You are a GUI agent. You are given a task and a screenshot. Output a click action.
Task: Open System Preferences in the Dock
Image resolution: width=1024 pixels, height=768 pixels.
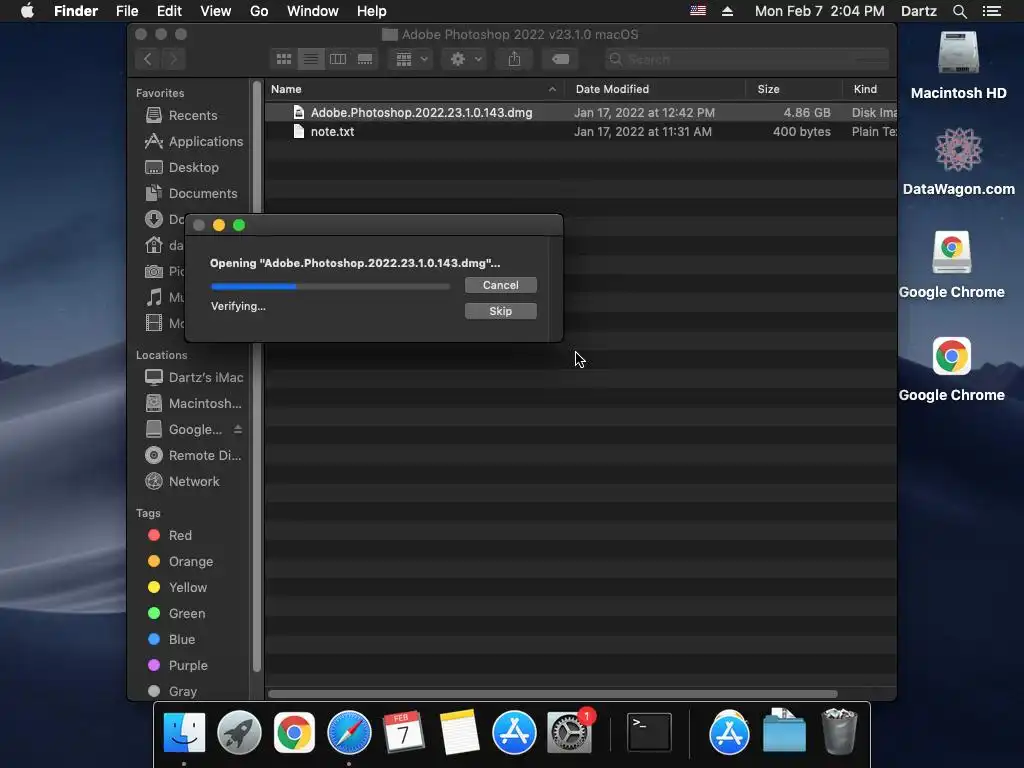(569, 733)
